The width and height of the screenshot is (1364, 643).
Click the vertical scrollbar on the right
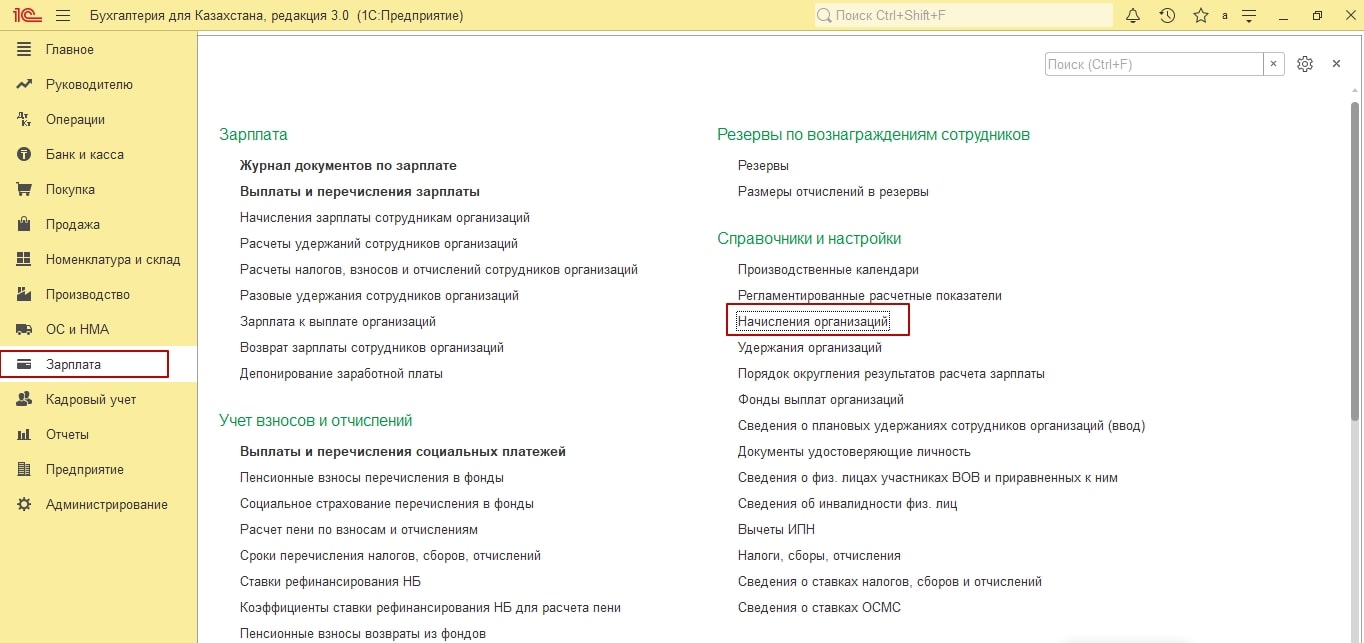pos(1355,260)
